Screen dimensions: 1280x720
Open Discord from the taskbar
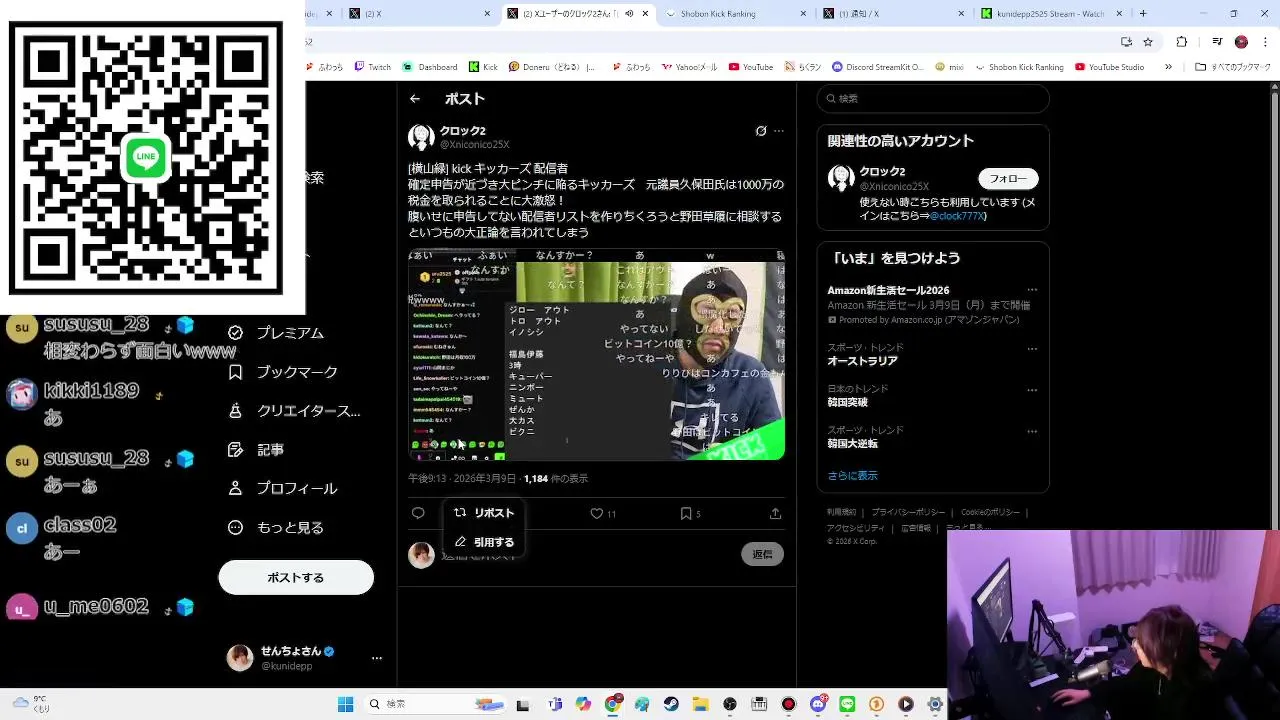click(x=818, y=704)
